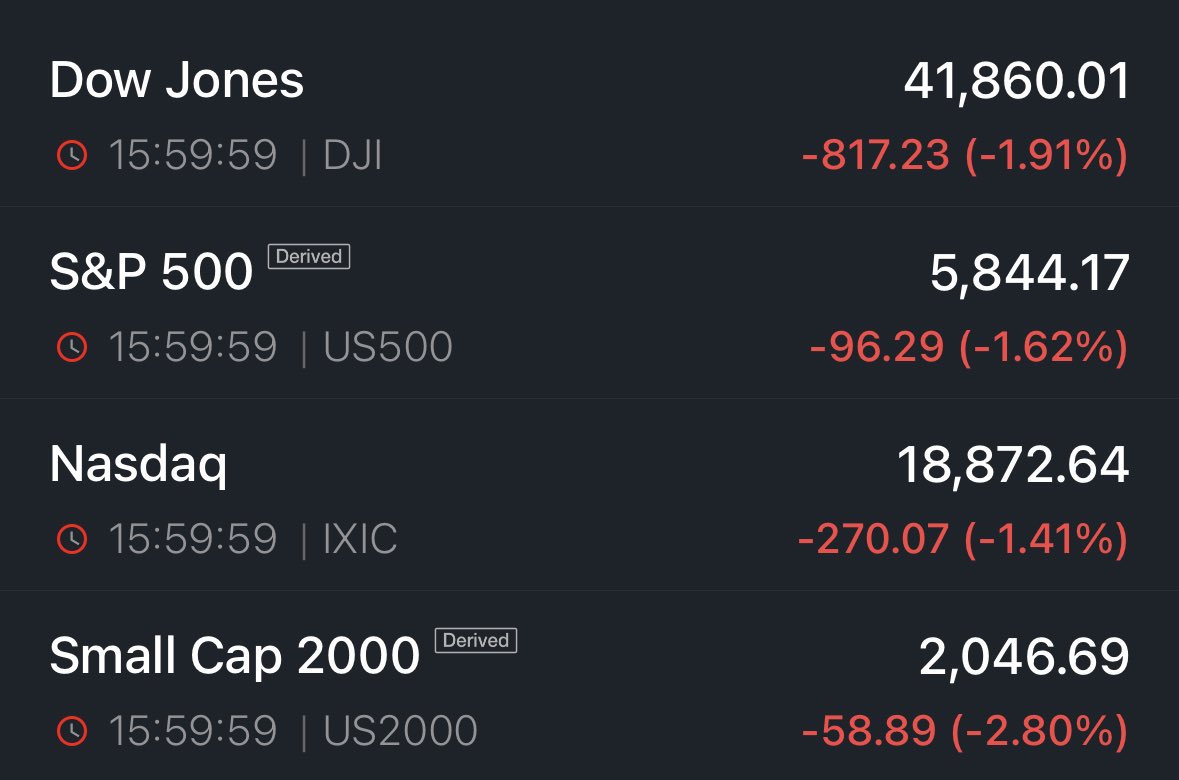Click the DJI ticker symbol
Image resolution: width=1179 pixels, height=780 pixels.
[x=353, y=156]
